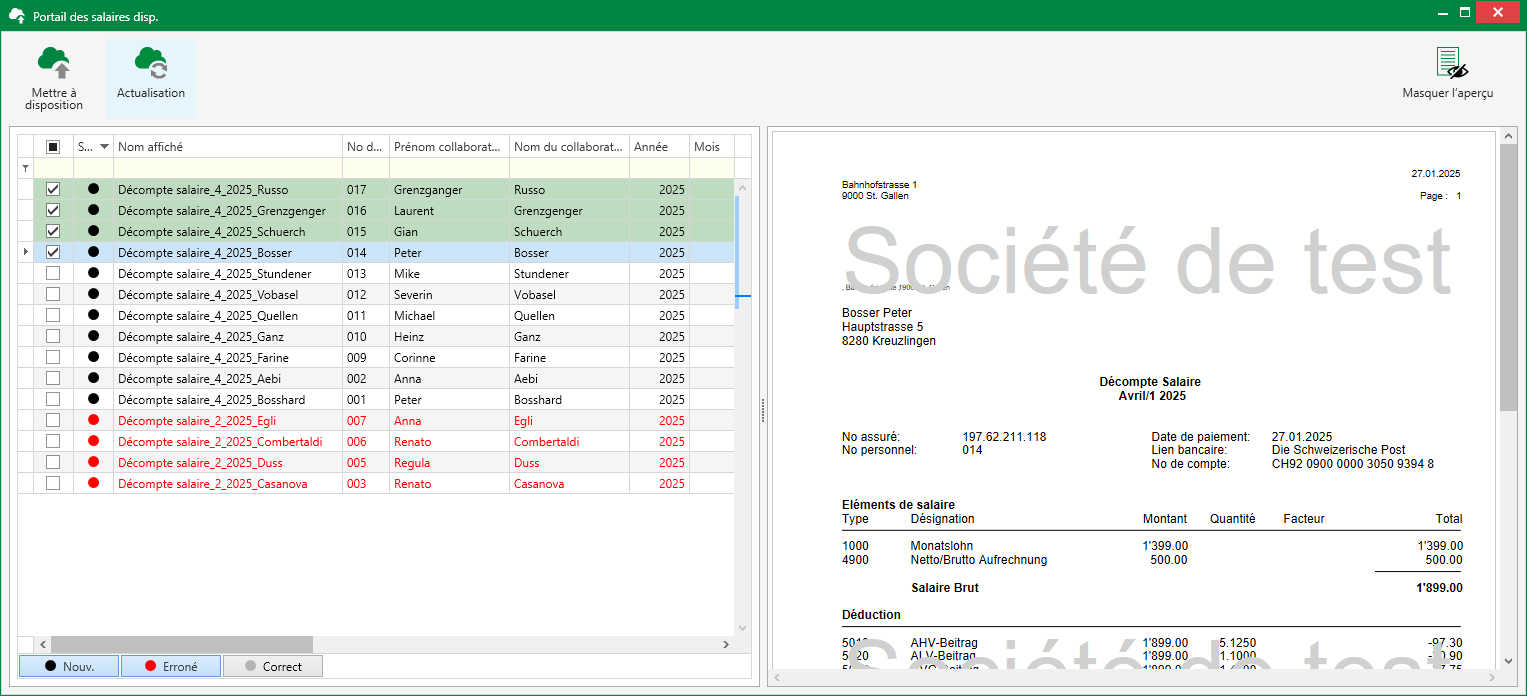Click the black status dot on the Russo row
Viewport: 1527px width, 696px height.
point(92,189)
